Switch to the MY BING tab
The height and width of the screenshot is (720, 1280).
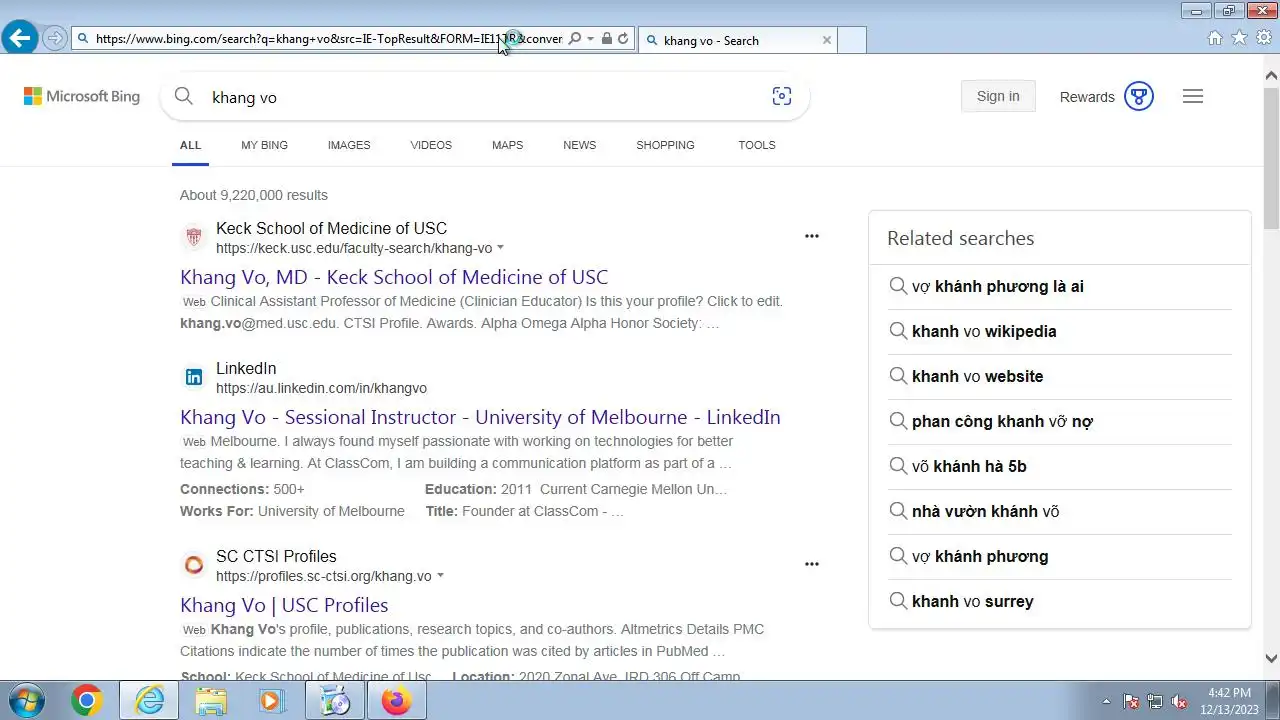tap(264, 145)
